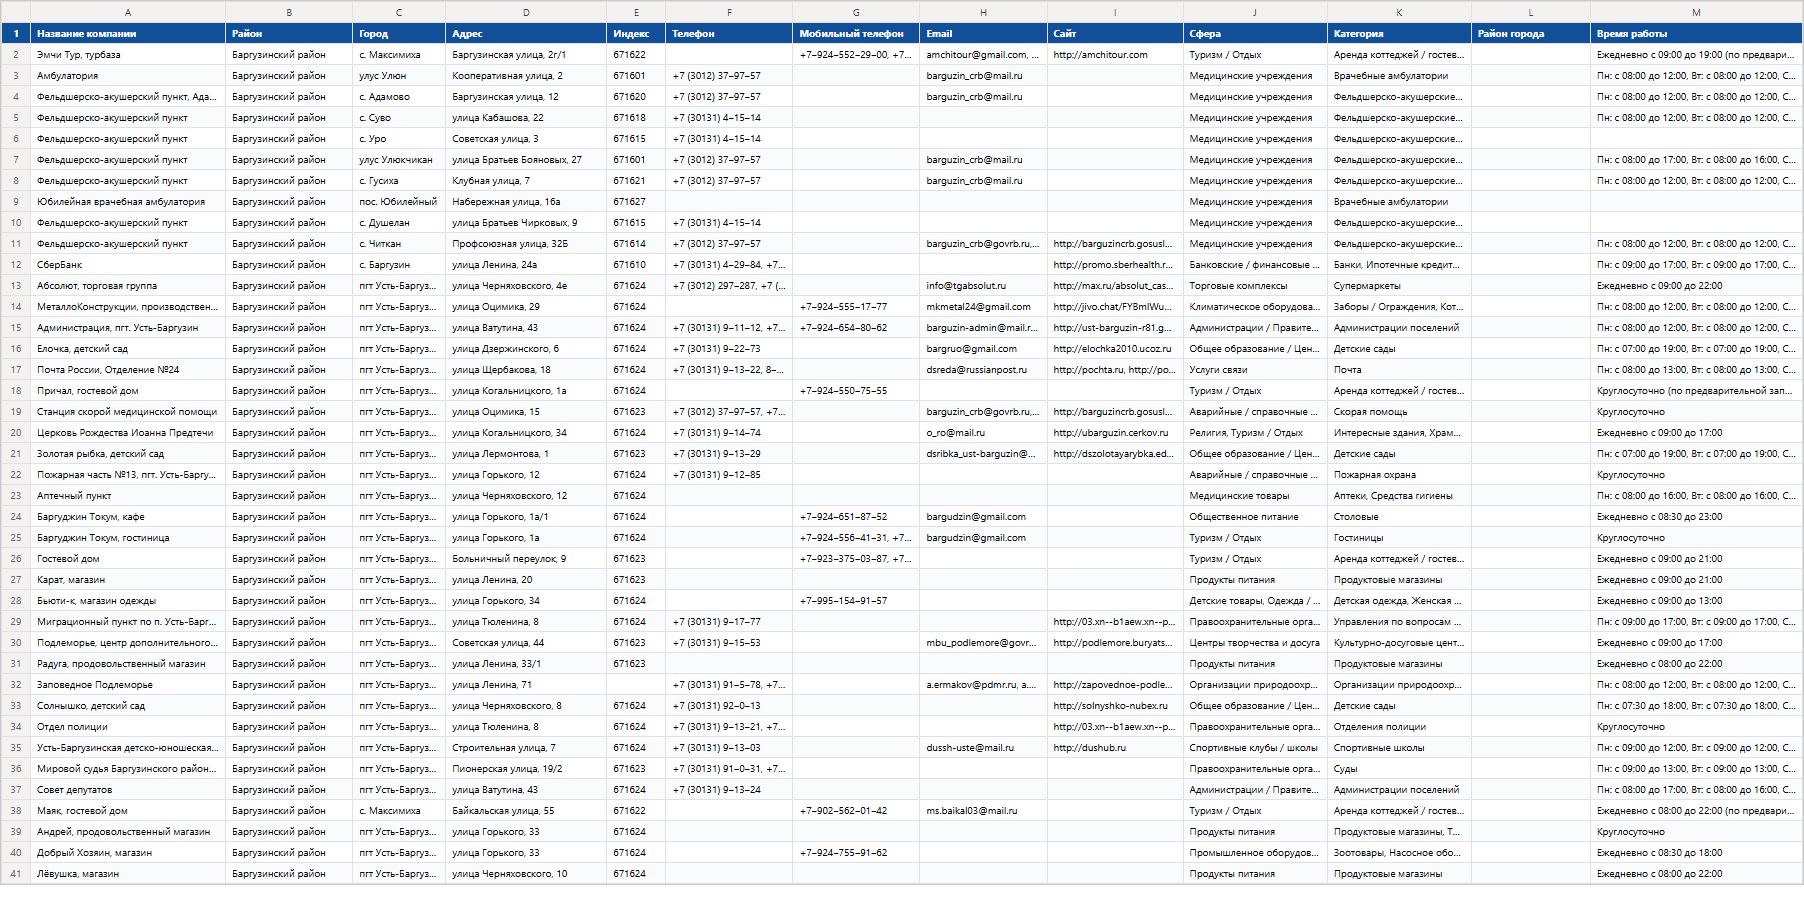
Task: Click the city cell "пос. Юбилейный"
Action: (x=399, y=202)
